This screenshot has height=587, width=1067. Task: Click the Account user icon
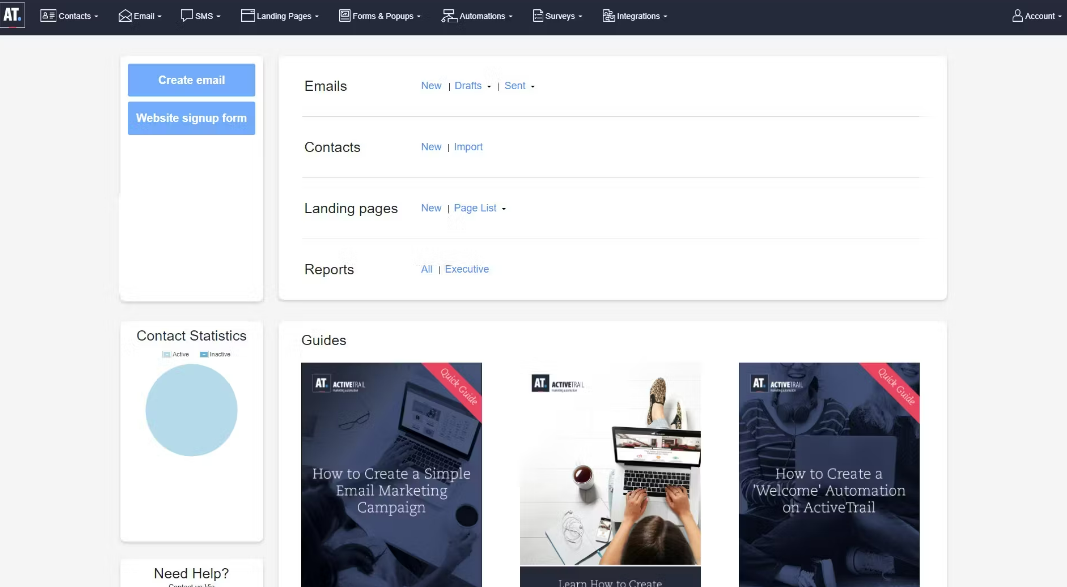pos(1017,16)
